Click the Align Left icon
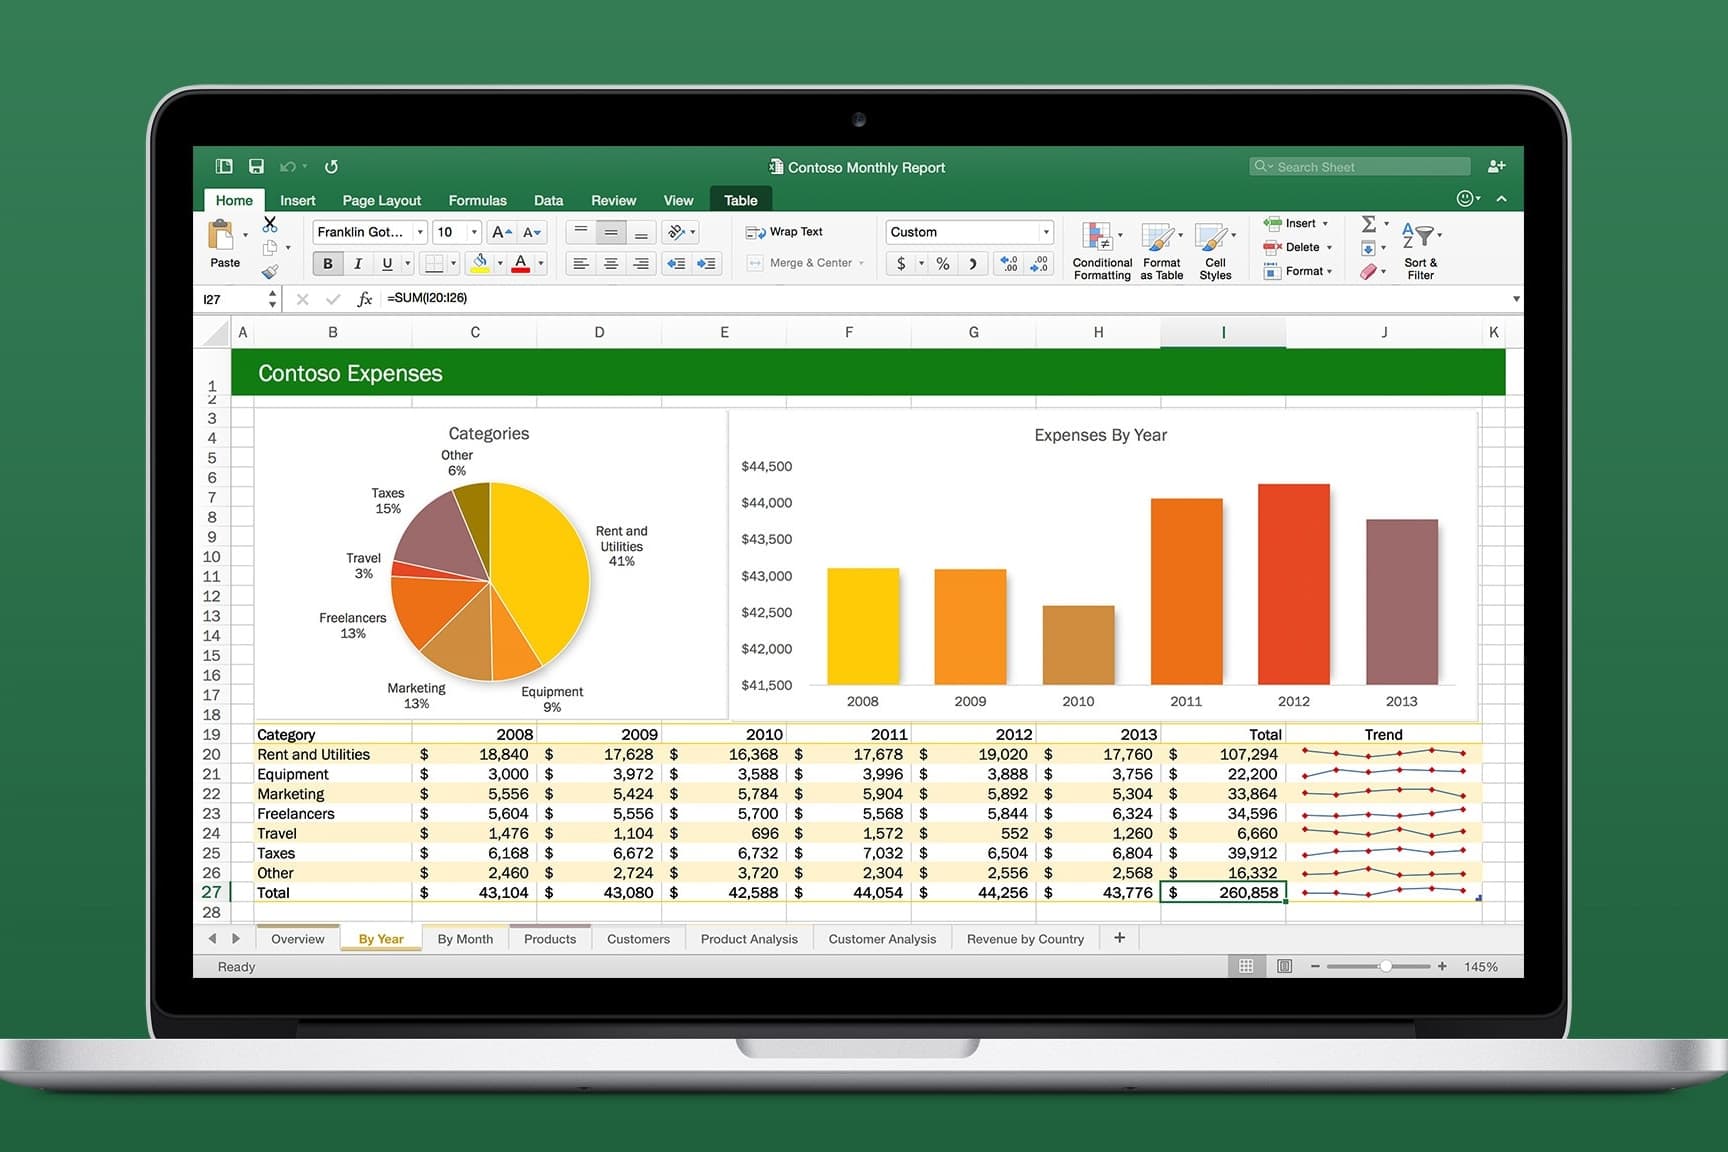The height and width of the screenshot is (1152, 1728). point(579,263)
